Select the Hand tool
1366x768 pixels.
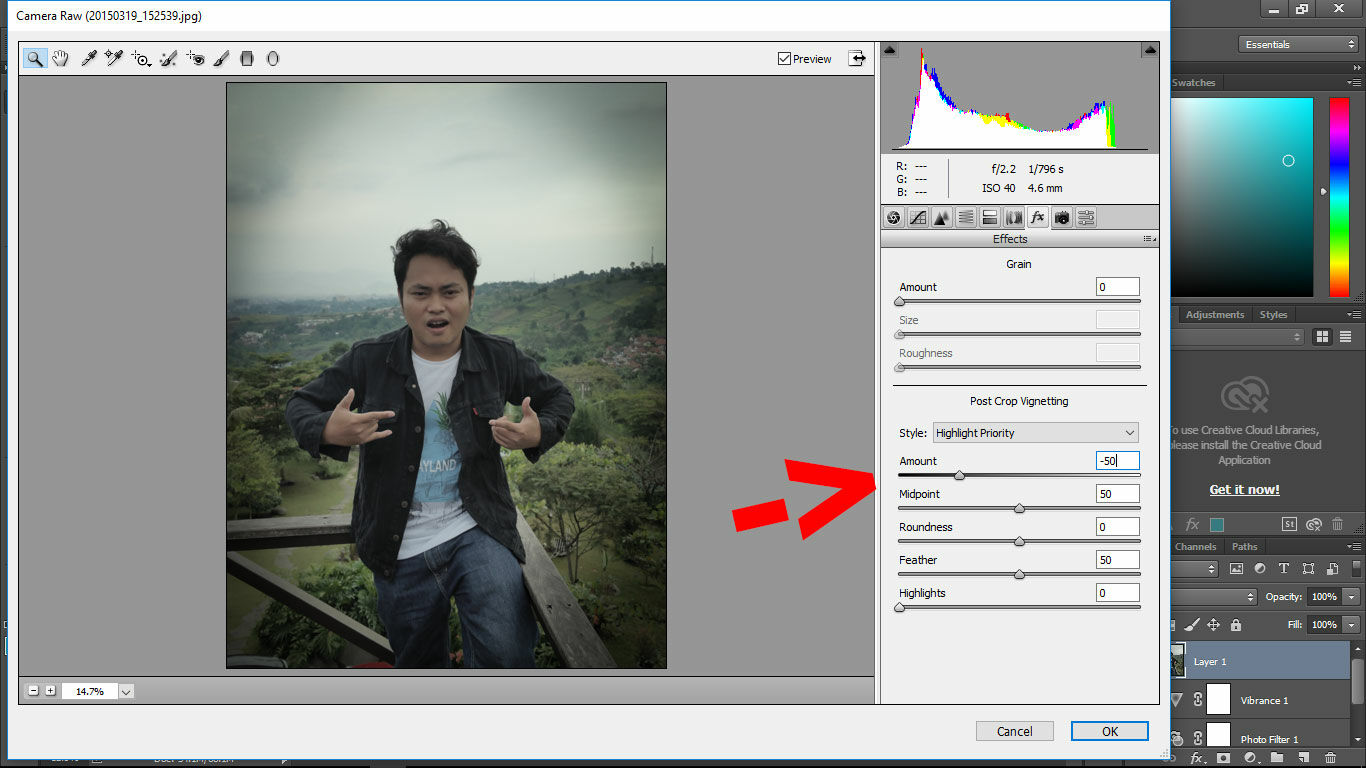[x=60, y=58]
